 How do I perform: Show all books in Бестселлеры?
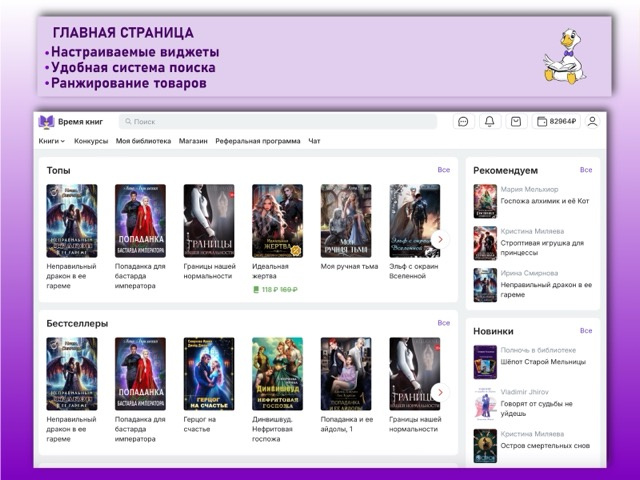[x=444, y=323]
